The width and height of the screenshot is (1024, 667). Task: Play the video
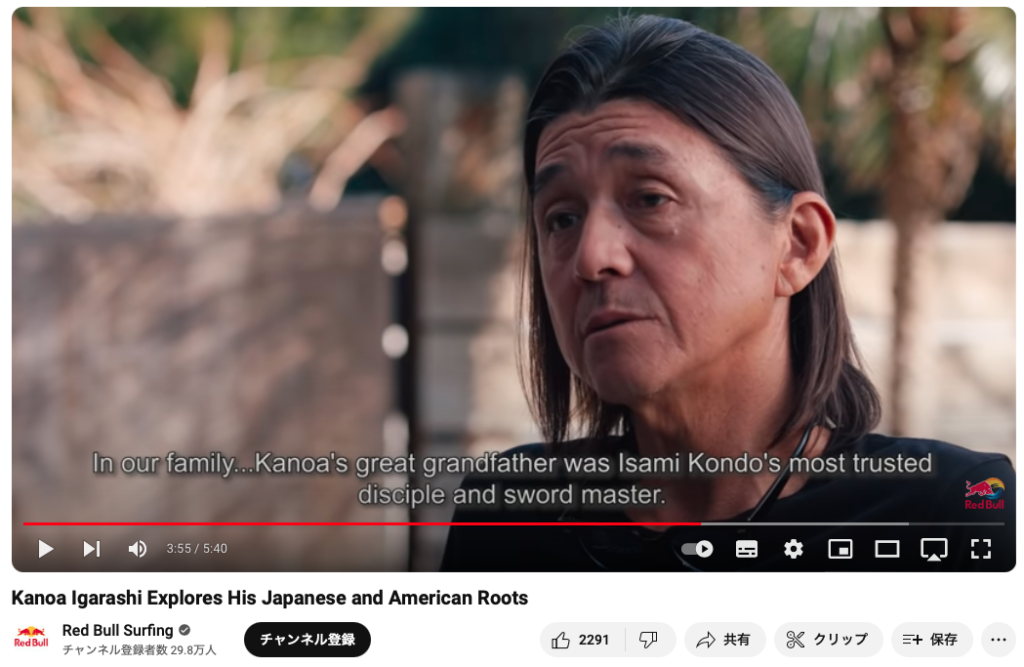[46, 549]
